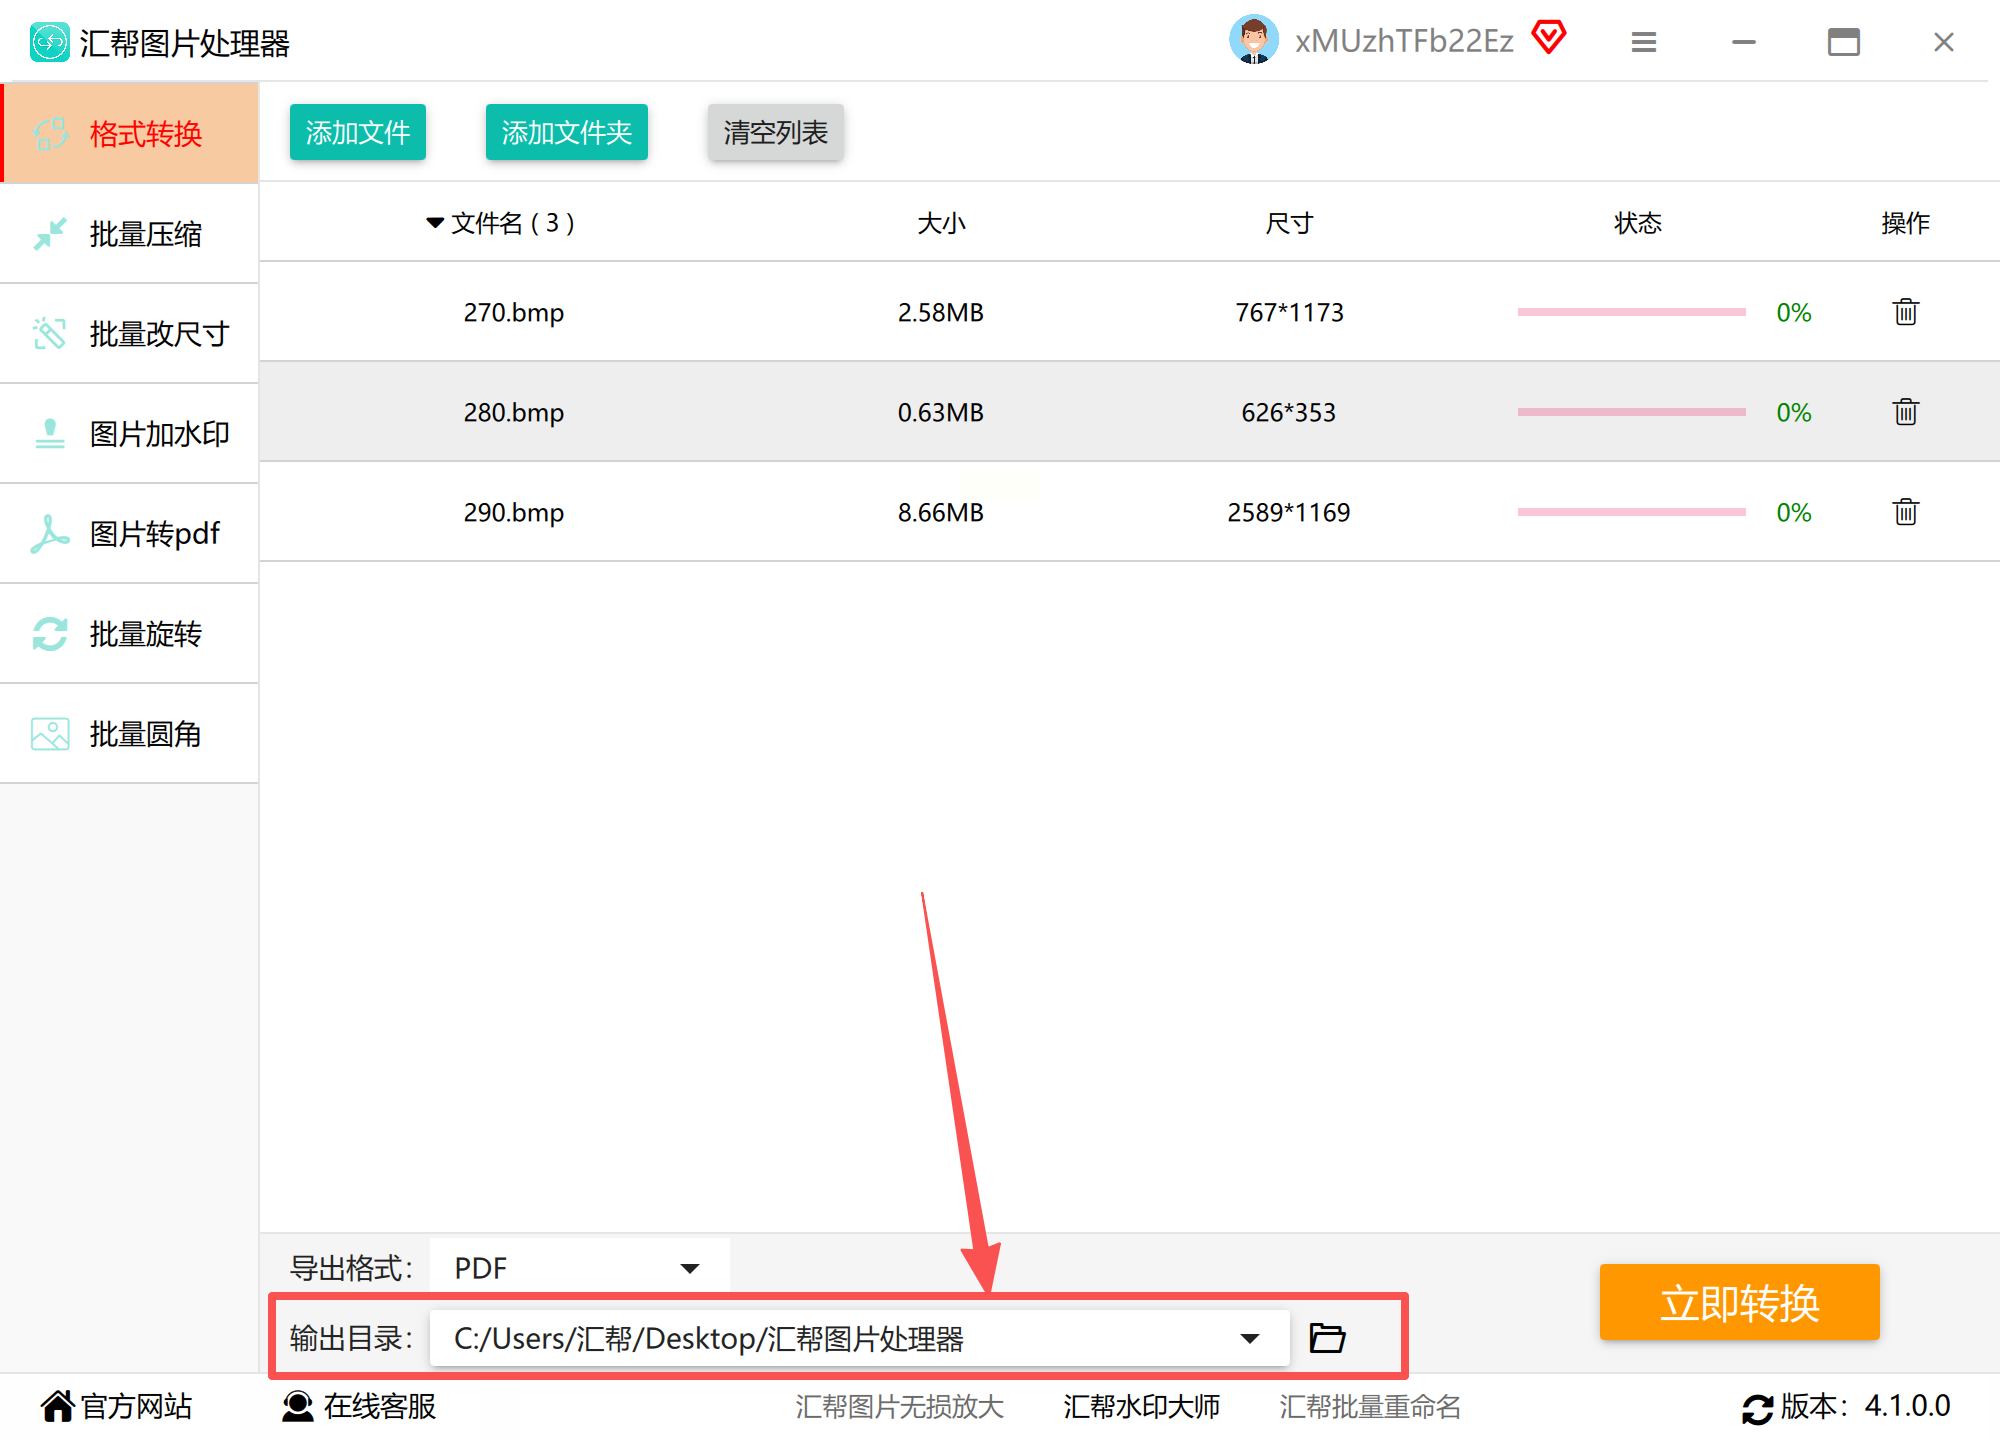
Task: Browse output folder with folder icon
Action: [1327, 1338]
